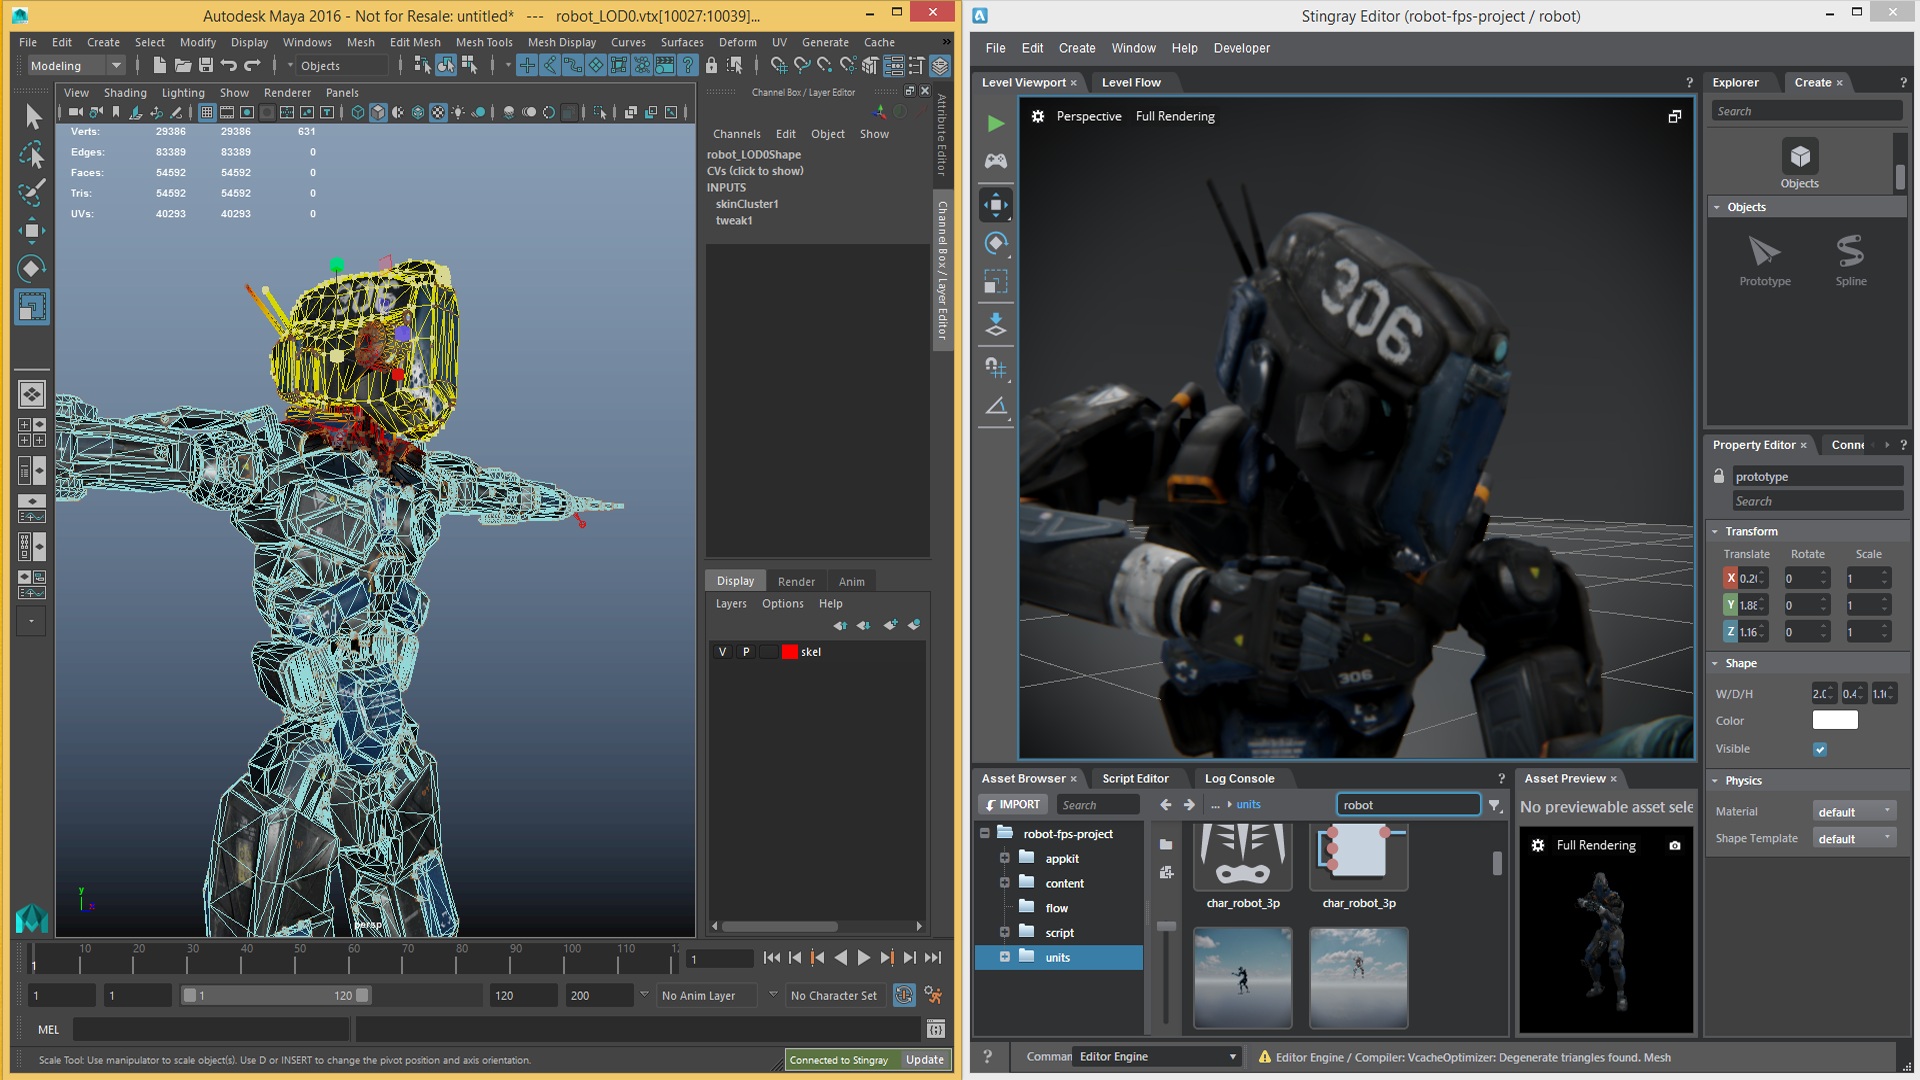Open No Character Set dropdown
The image size is (1920, 1080).
point(834,996)
